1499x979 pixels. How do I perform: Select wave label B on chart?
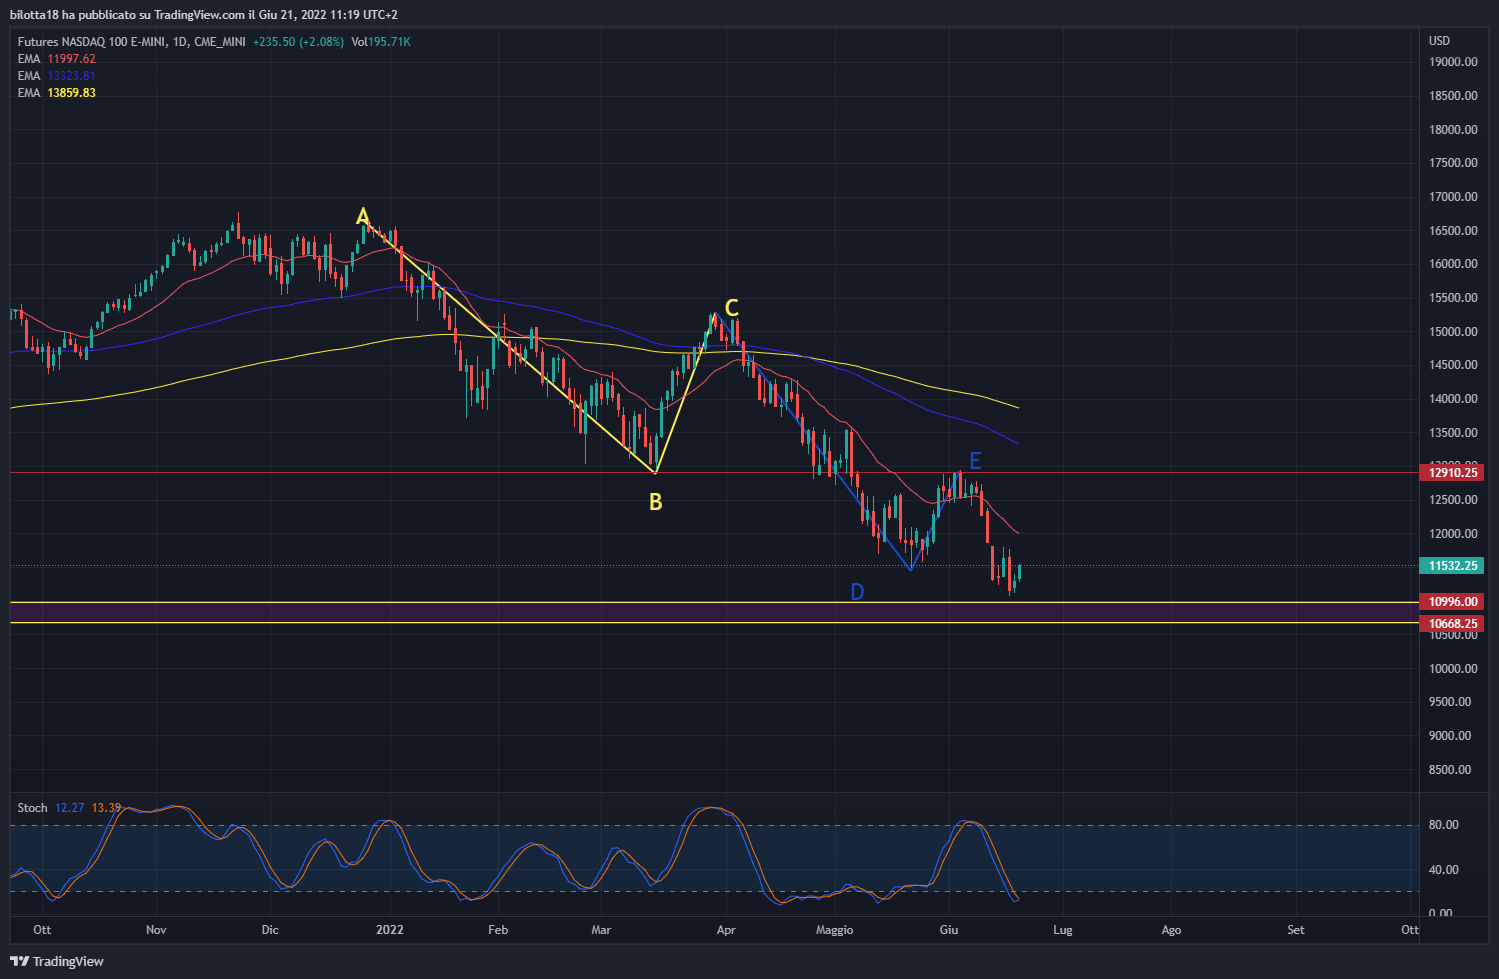point(656,502)
